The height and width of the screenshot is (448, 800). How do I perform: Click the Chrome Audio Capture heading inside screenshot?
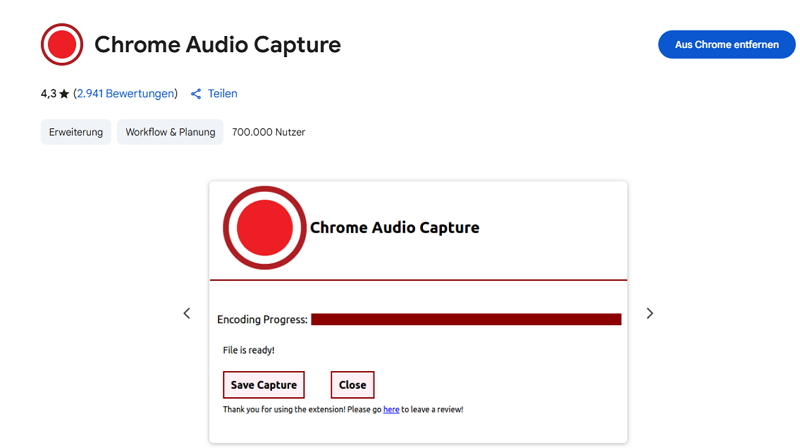tap(394, 228)
